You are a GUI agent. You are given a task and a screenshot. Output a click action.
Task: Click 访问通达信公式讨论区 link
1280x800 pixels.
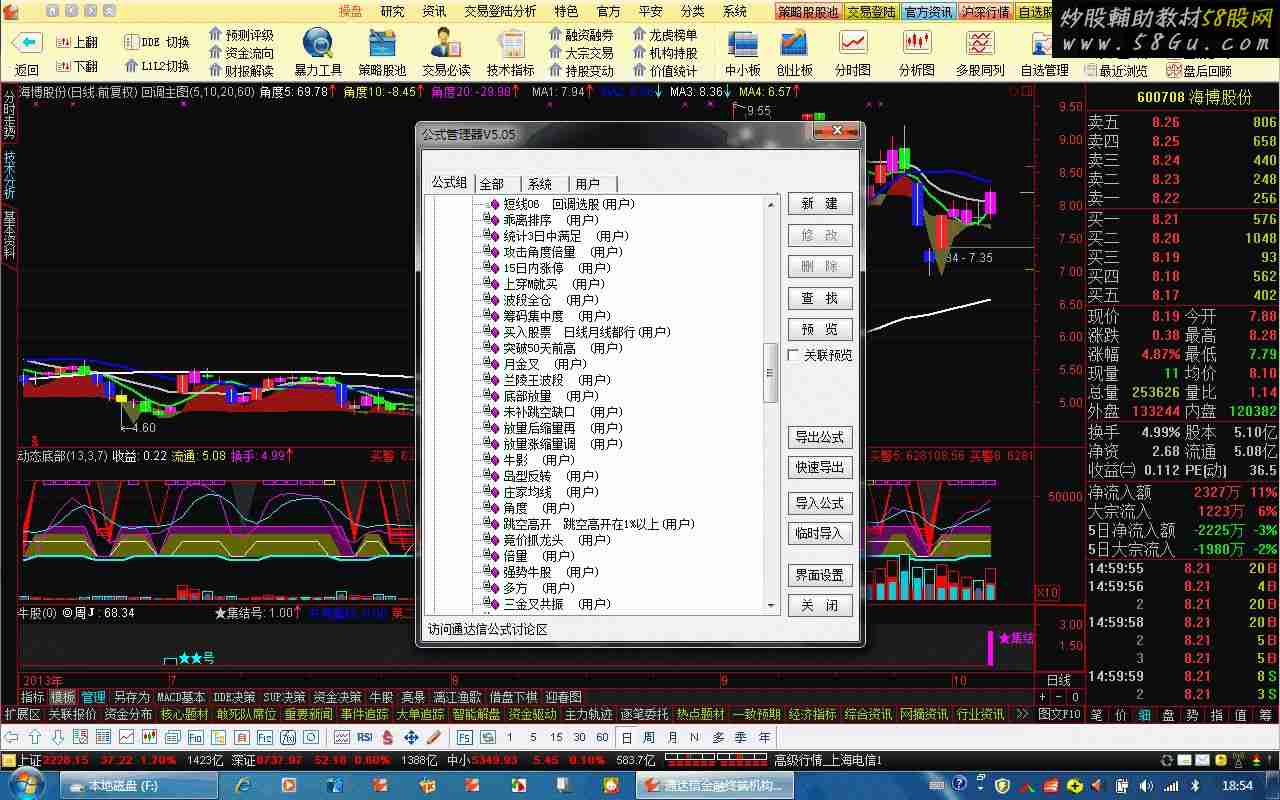point(488,629)
